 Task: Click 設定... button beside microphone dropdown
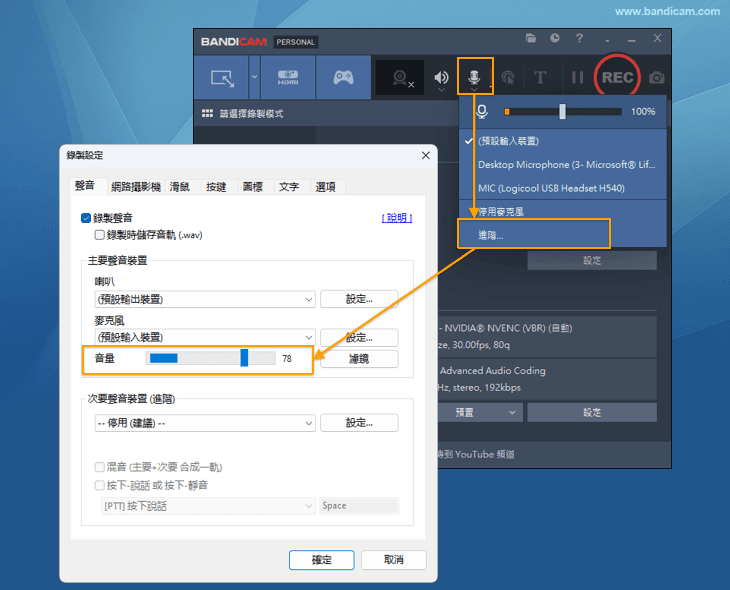point(359,337)
